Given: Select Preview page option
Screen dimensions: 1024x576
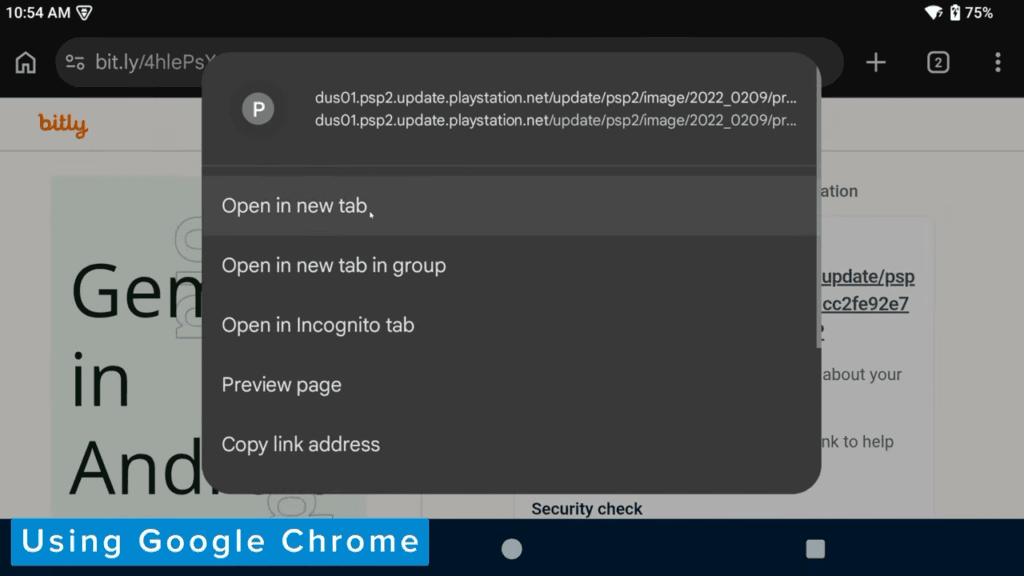Looking at the screenshot, I should pyautogui.click(x=509, y=385).
